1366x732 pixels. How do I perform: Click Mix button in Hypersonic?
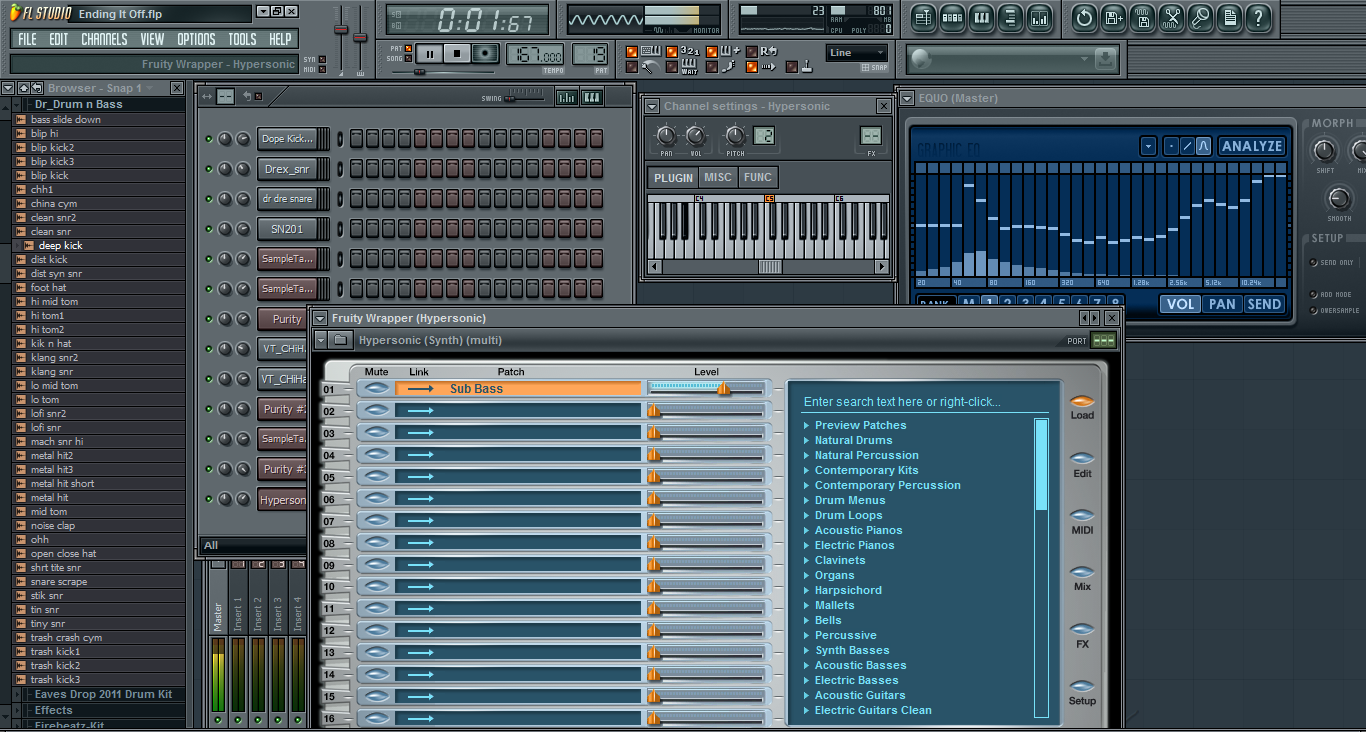1082,579
